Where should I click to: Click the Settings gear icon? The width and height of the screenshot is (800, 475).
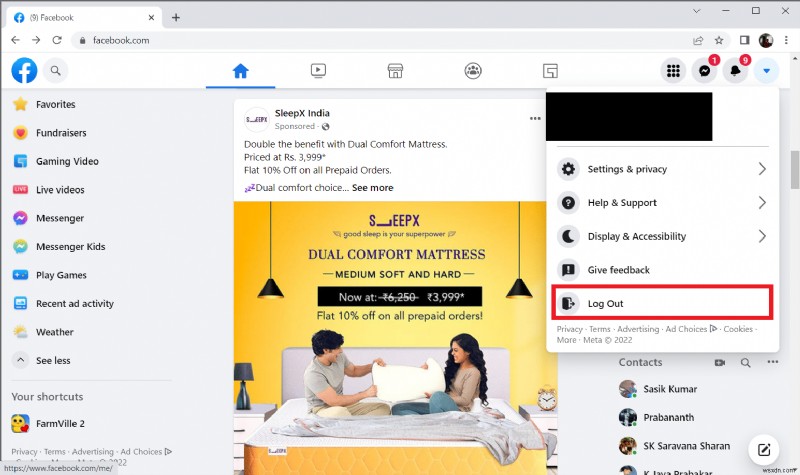[568, 169]
